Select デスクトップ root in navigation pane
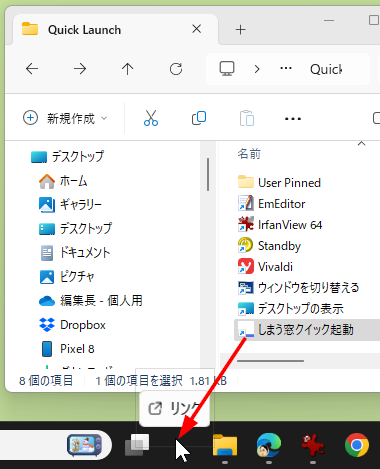The image size is (380, 469). tap(68, 157)
